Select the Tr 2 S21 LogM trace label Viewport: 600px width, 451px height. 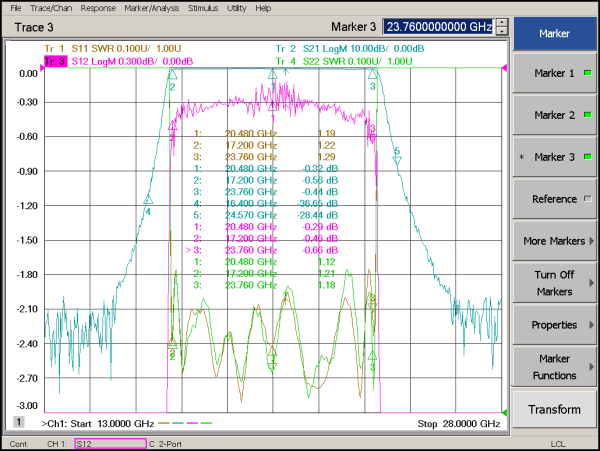(350, 49)
